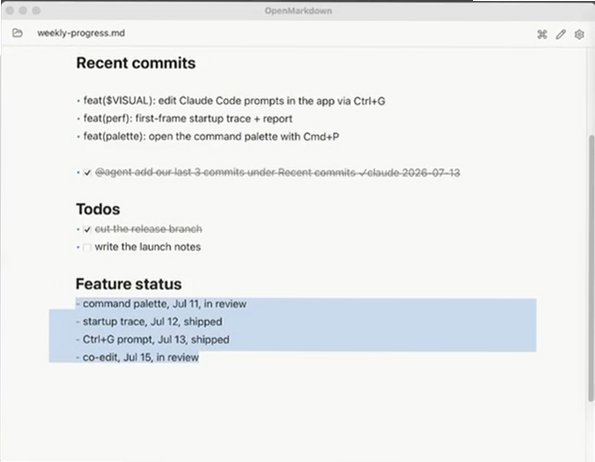This screenshot has height=462, width=595.
Task: Close the OpenMarkdown window
Action: click(10, 11)
